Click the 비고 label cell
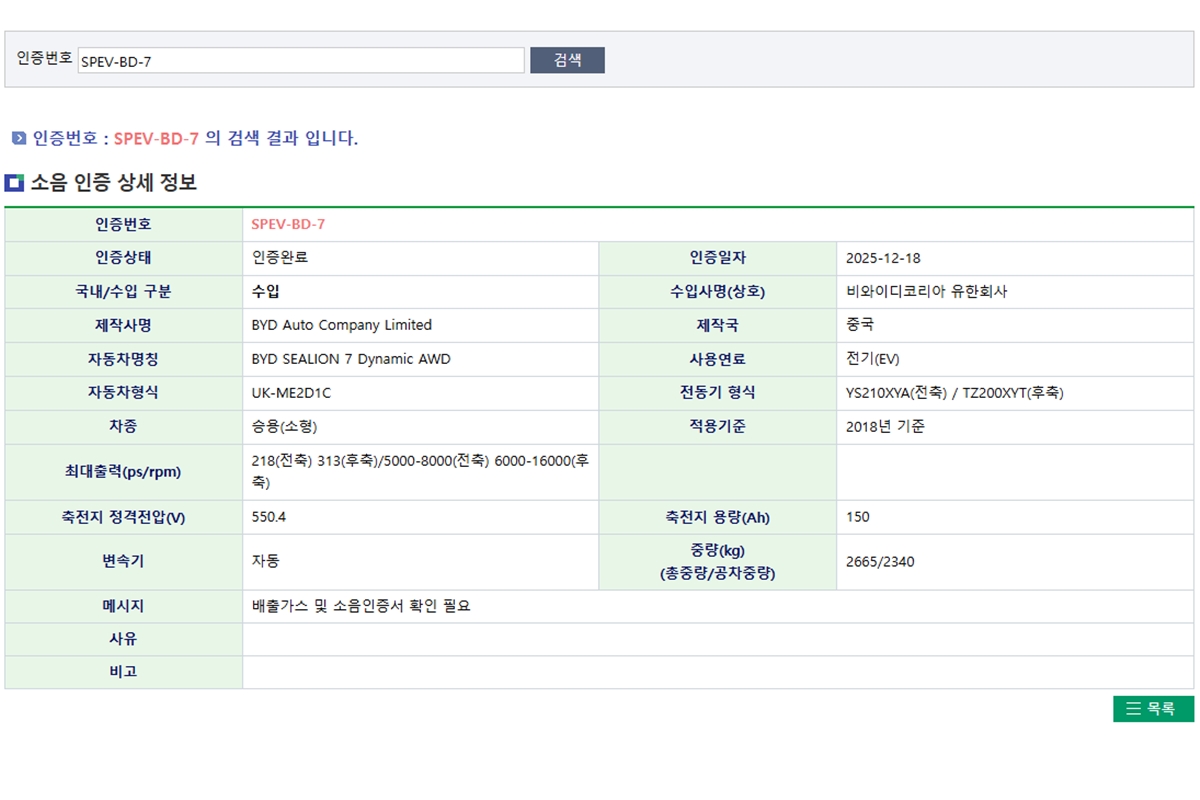The image size is (1200, 800). (x=123, y=672)
